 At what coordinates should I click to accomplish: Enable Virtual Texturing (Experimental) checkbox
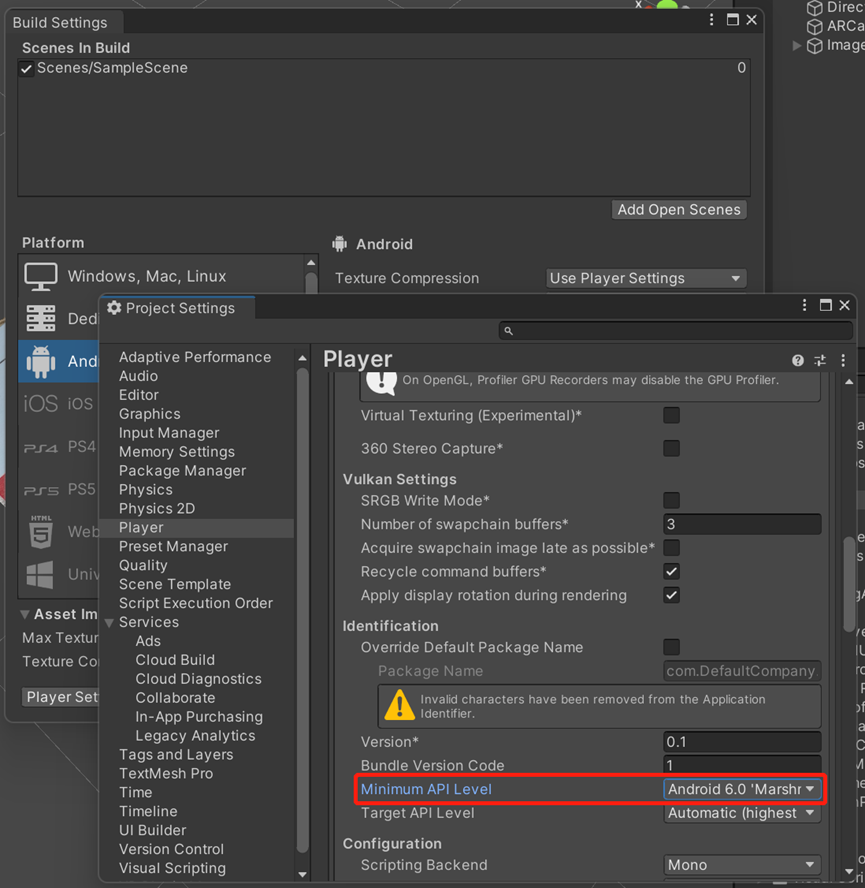pyautogui.click(x=671, y=415)
